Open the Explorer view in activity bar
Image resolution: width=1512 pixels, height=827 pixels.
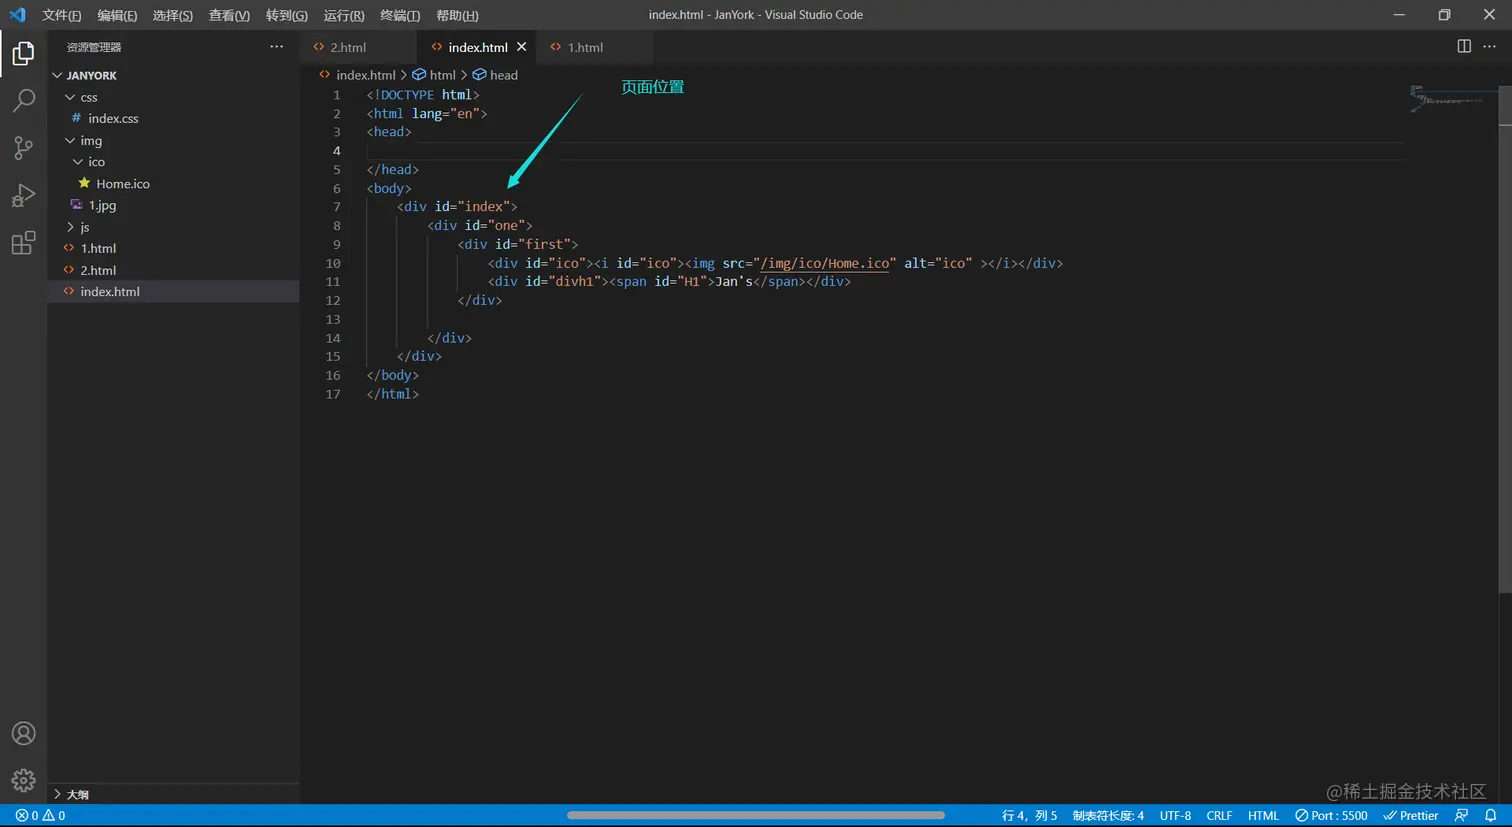click(23, 53)
